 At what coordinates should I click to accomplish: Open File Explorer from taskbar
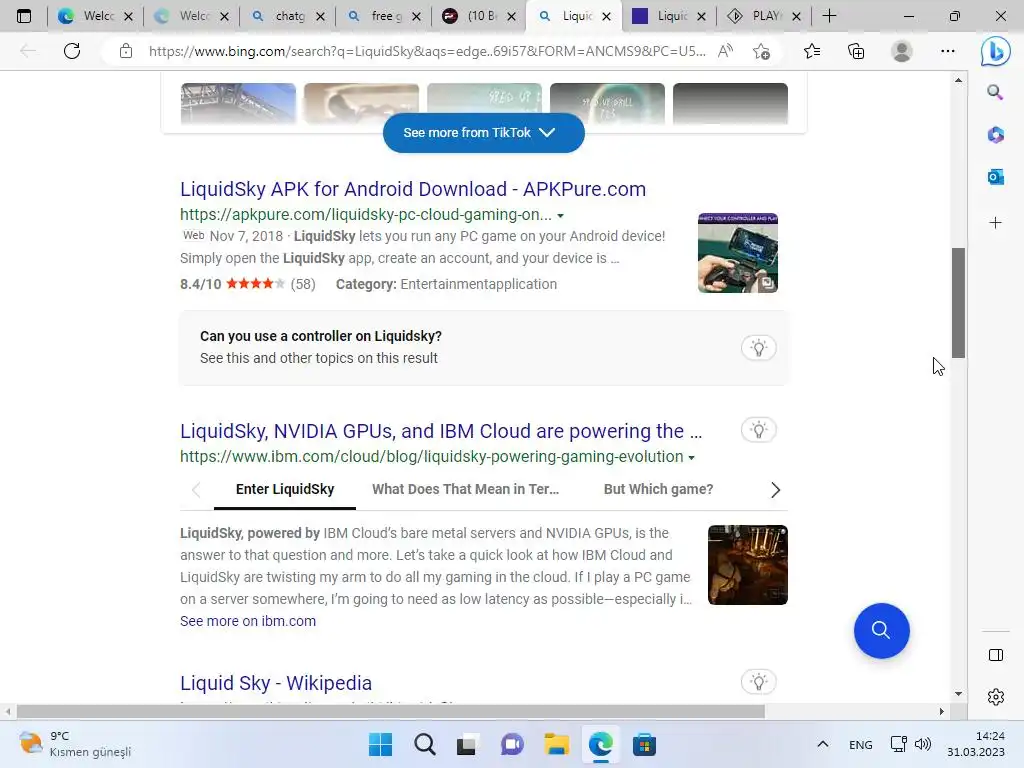pyautogui.click(x=556, y=744)
